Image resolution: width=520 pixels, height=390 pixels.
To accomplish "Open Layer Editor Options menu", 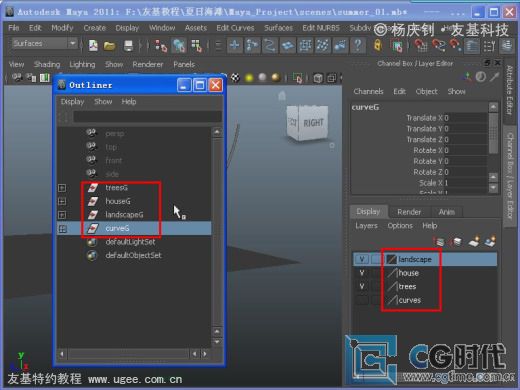I will pyautogui.click(x=400, y=226).
